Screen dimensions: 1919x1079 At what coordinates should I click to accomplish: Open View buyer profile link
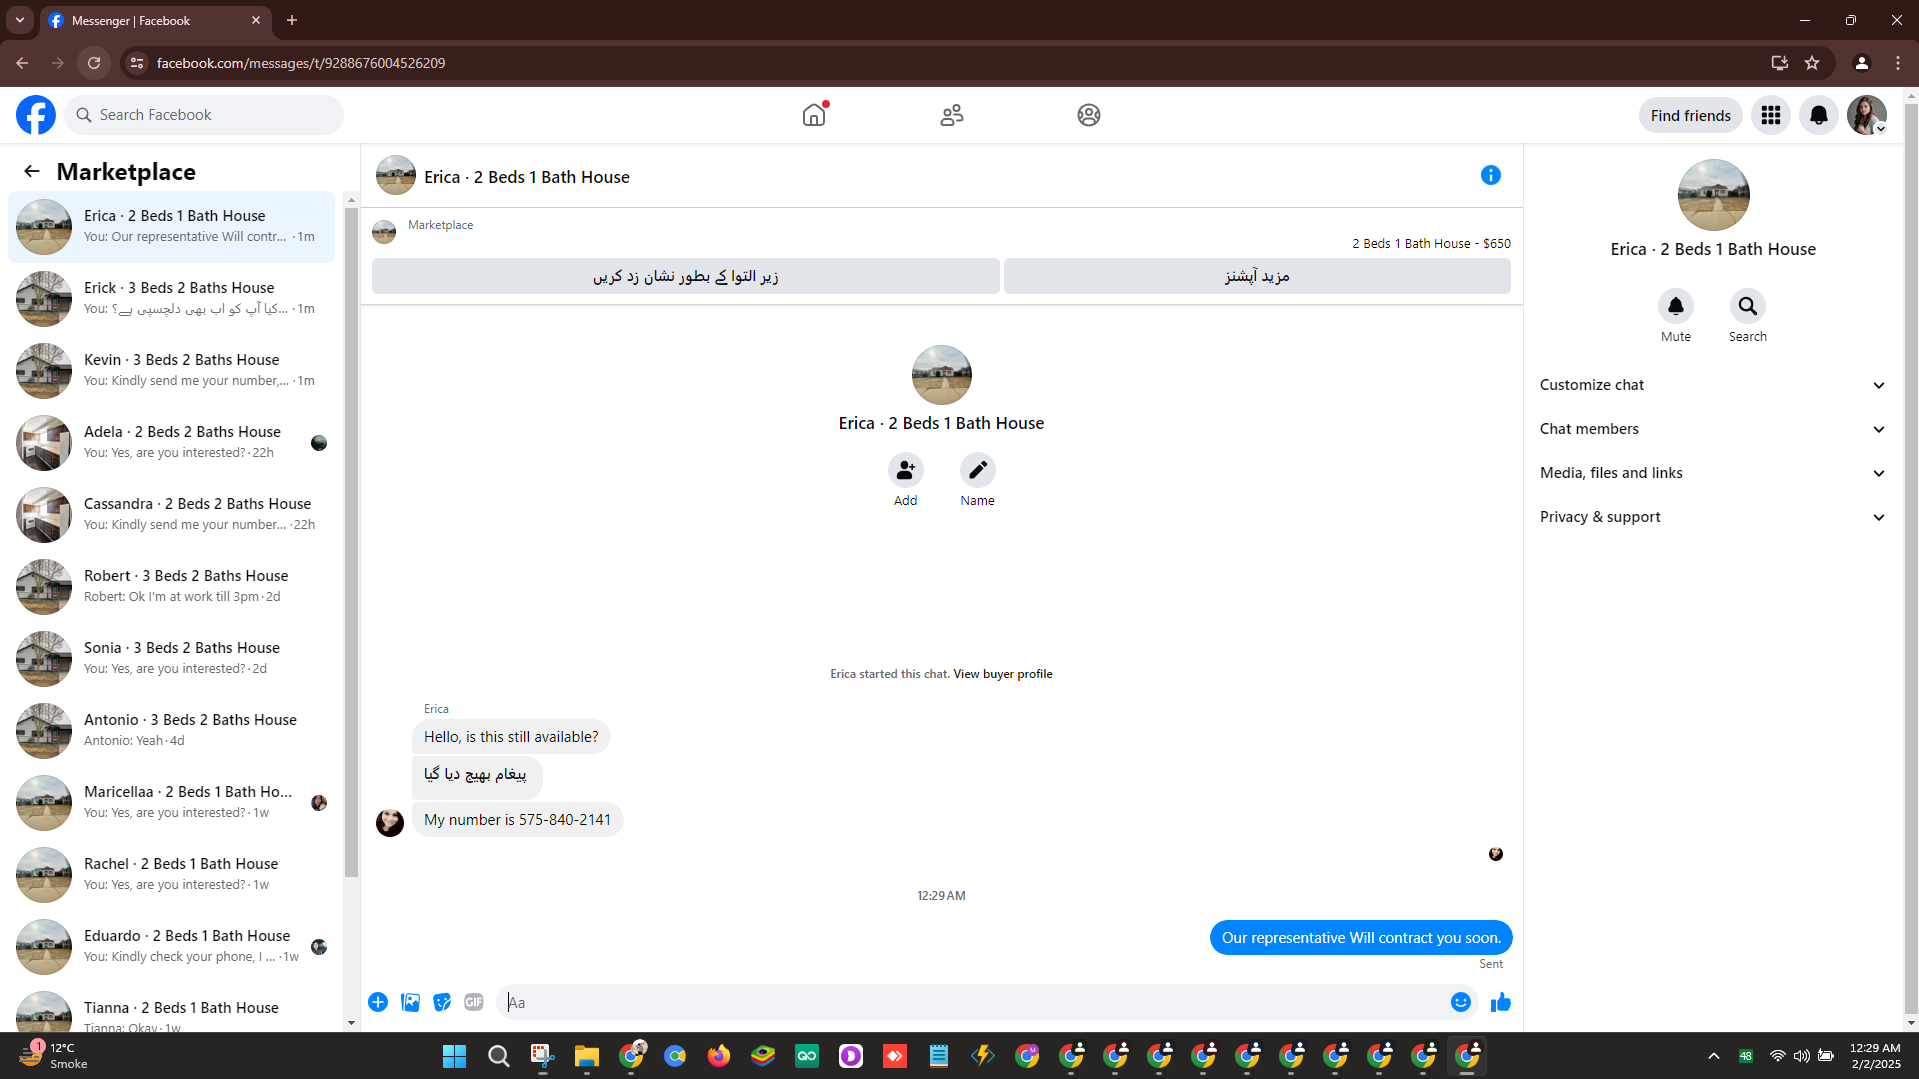(x=1003, y=674)
